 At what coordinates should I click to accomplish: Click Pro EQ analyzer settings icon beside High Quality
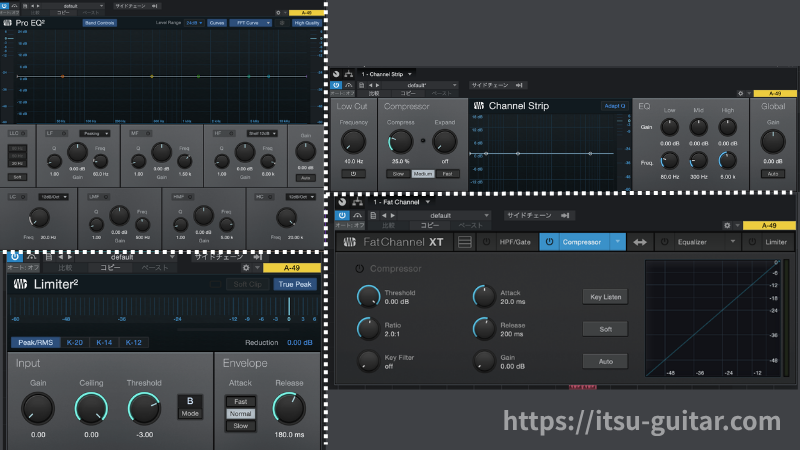(x=282, y=23)
